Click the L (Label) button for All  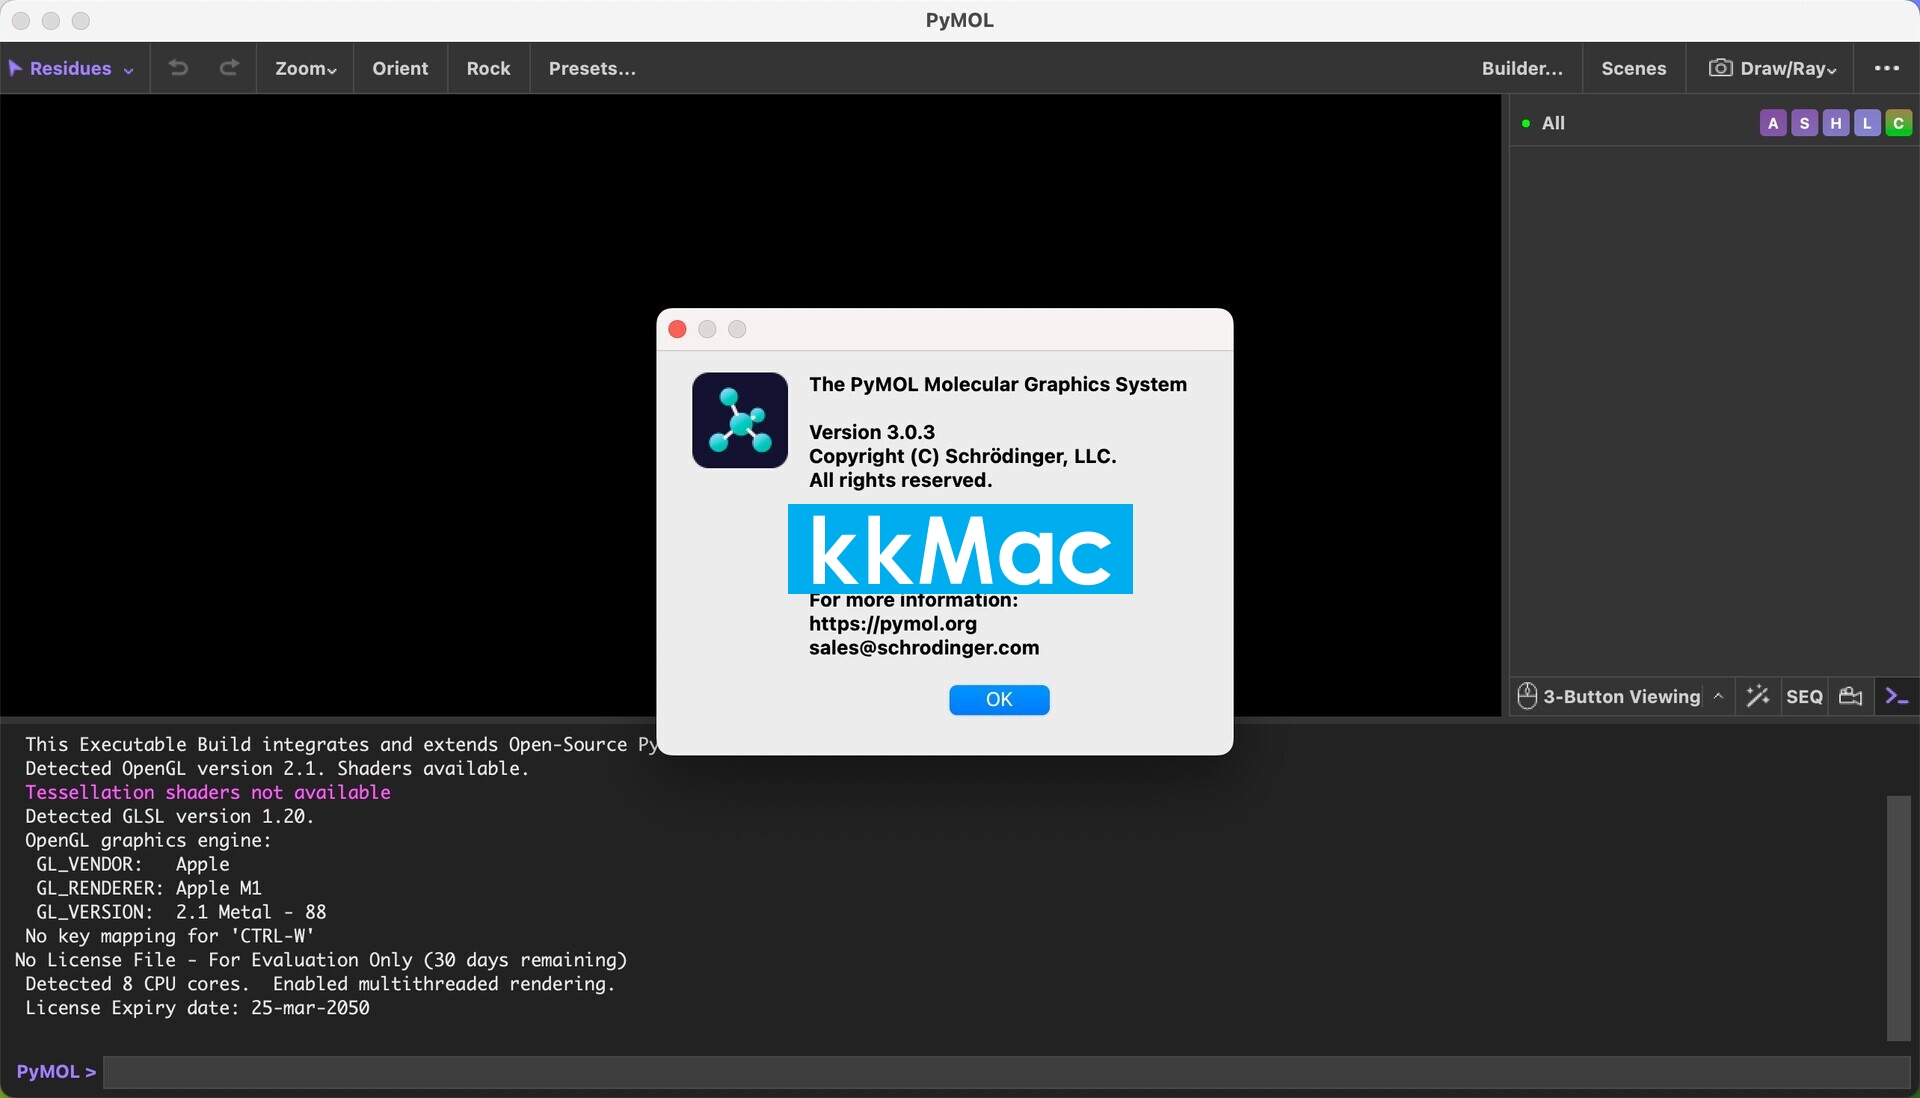coord(1867,123)
